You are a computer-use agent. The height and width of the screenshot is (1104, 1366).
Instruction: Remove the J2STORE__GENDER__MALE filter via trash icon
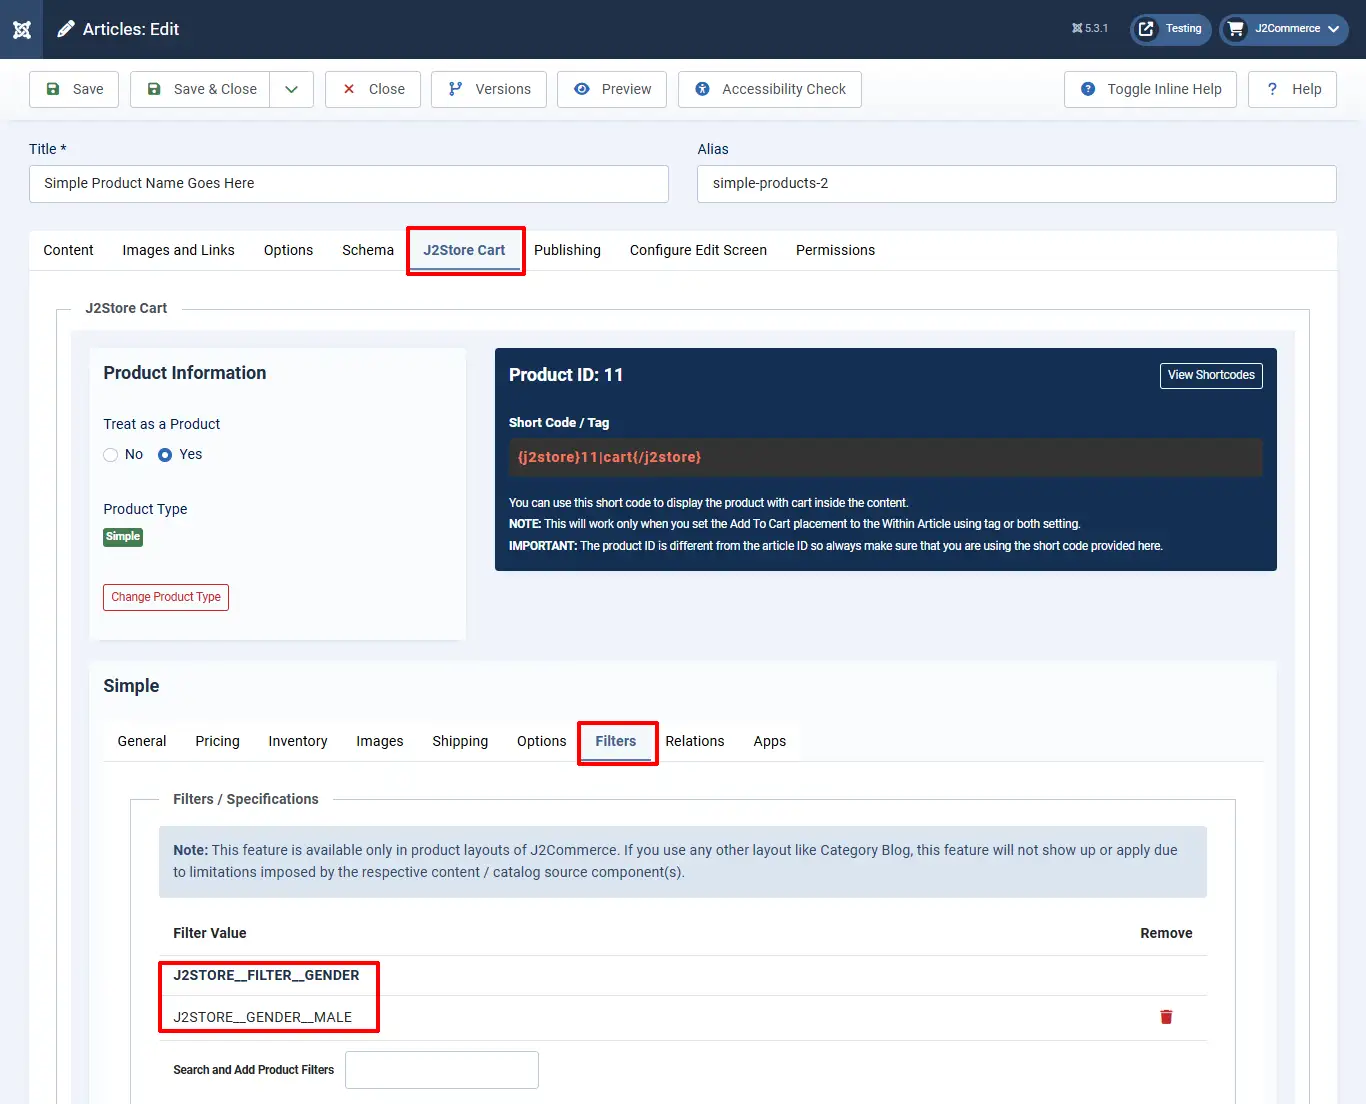[1166, 1017]
